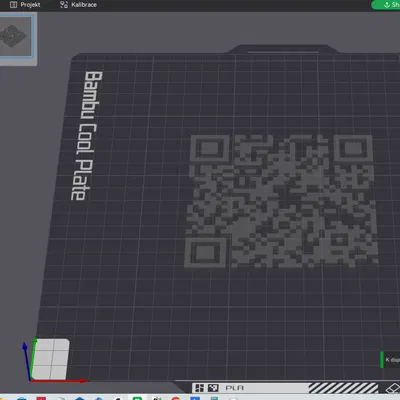Select the QR code model on the plate
The width and height of the screenshot is (400, 400).
(x=282, y=201)
